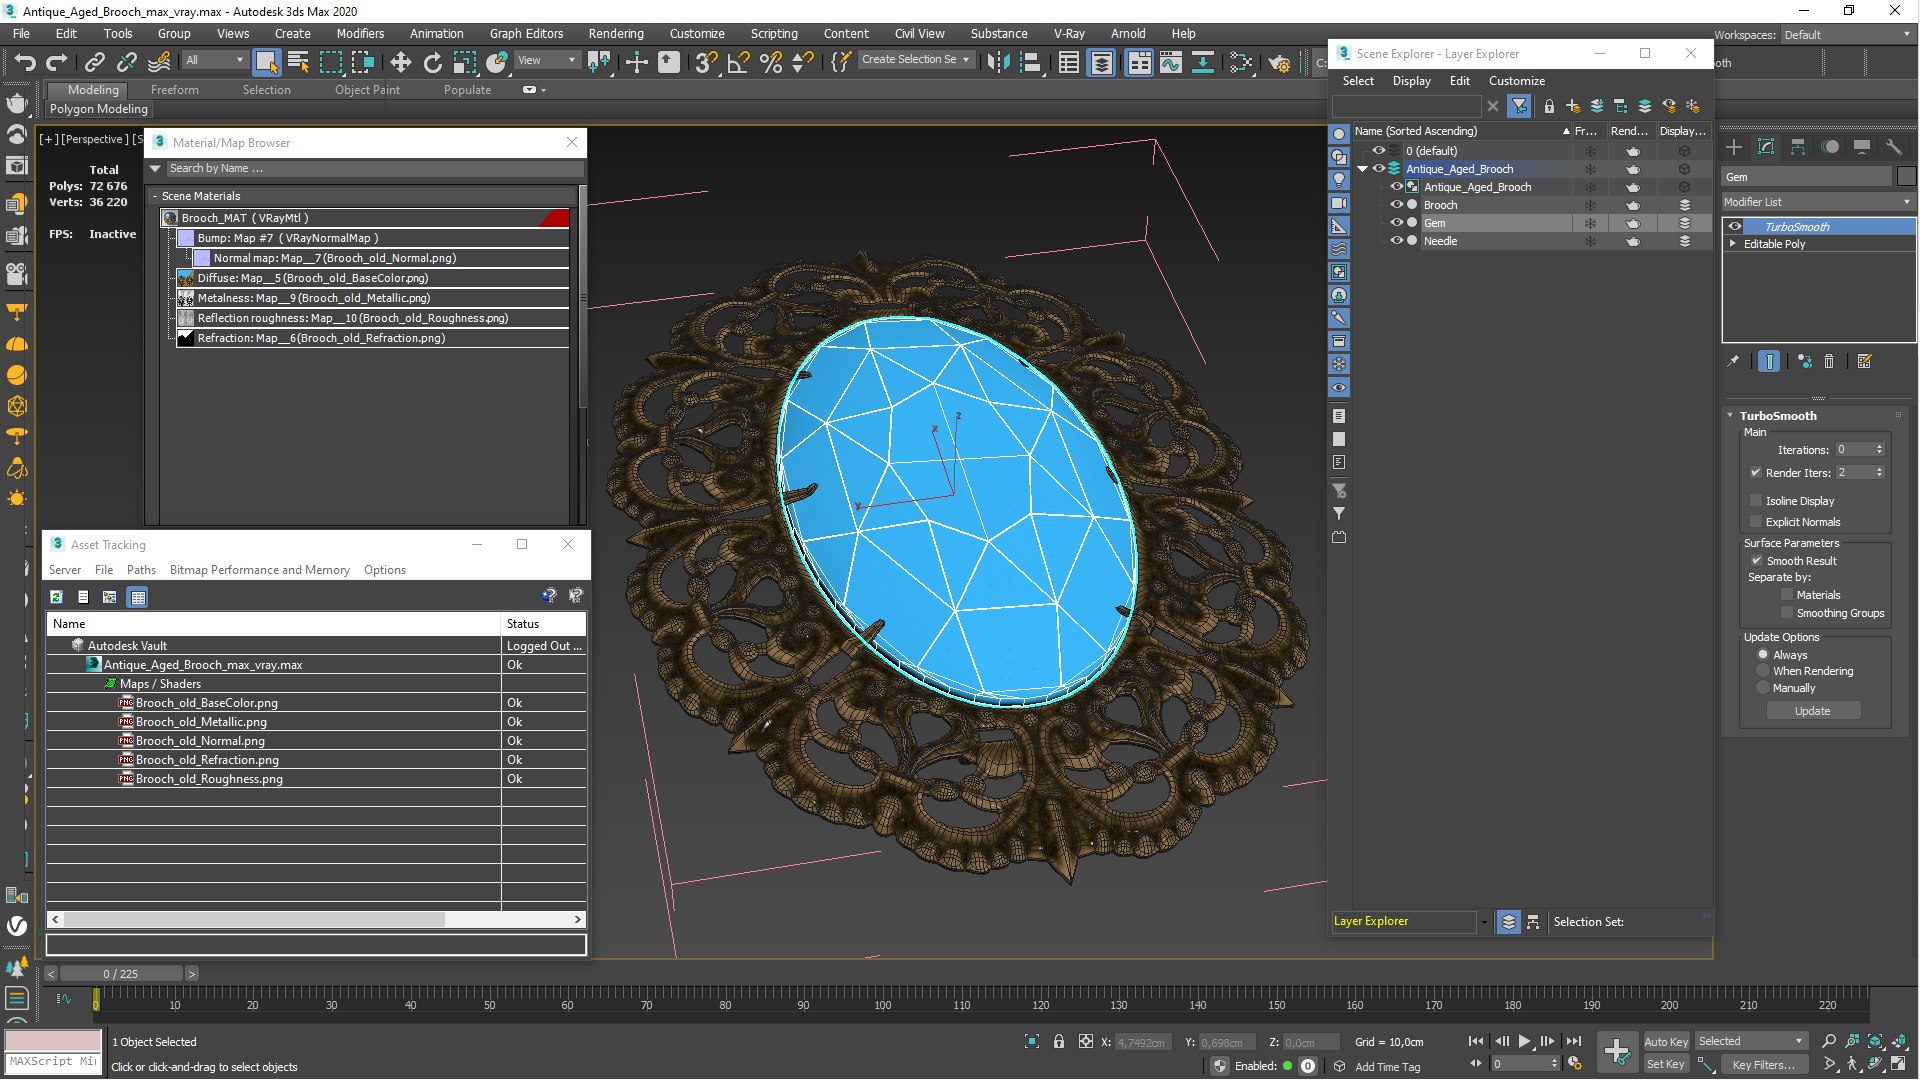Activate the Select and Move tool
This screenshot has height=1080, width=1920.
401,62
